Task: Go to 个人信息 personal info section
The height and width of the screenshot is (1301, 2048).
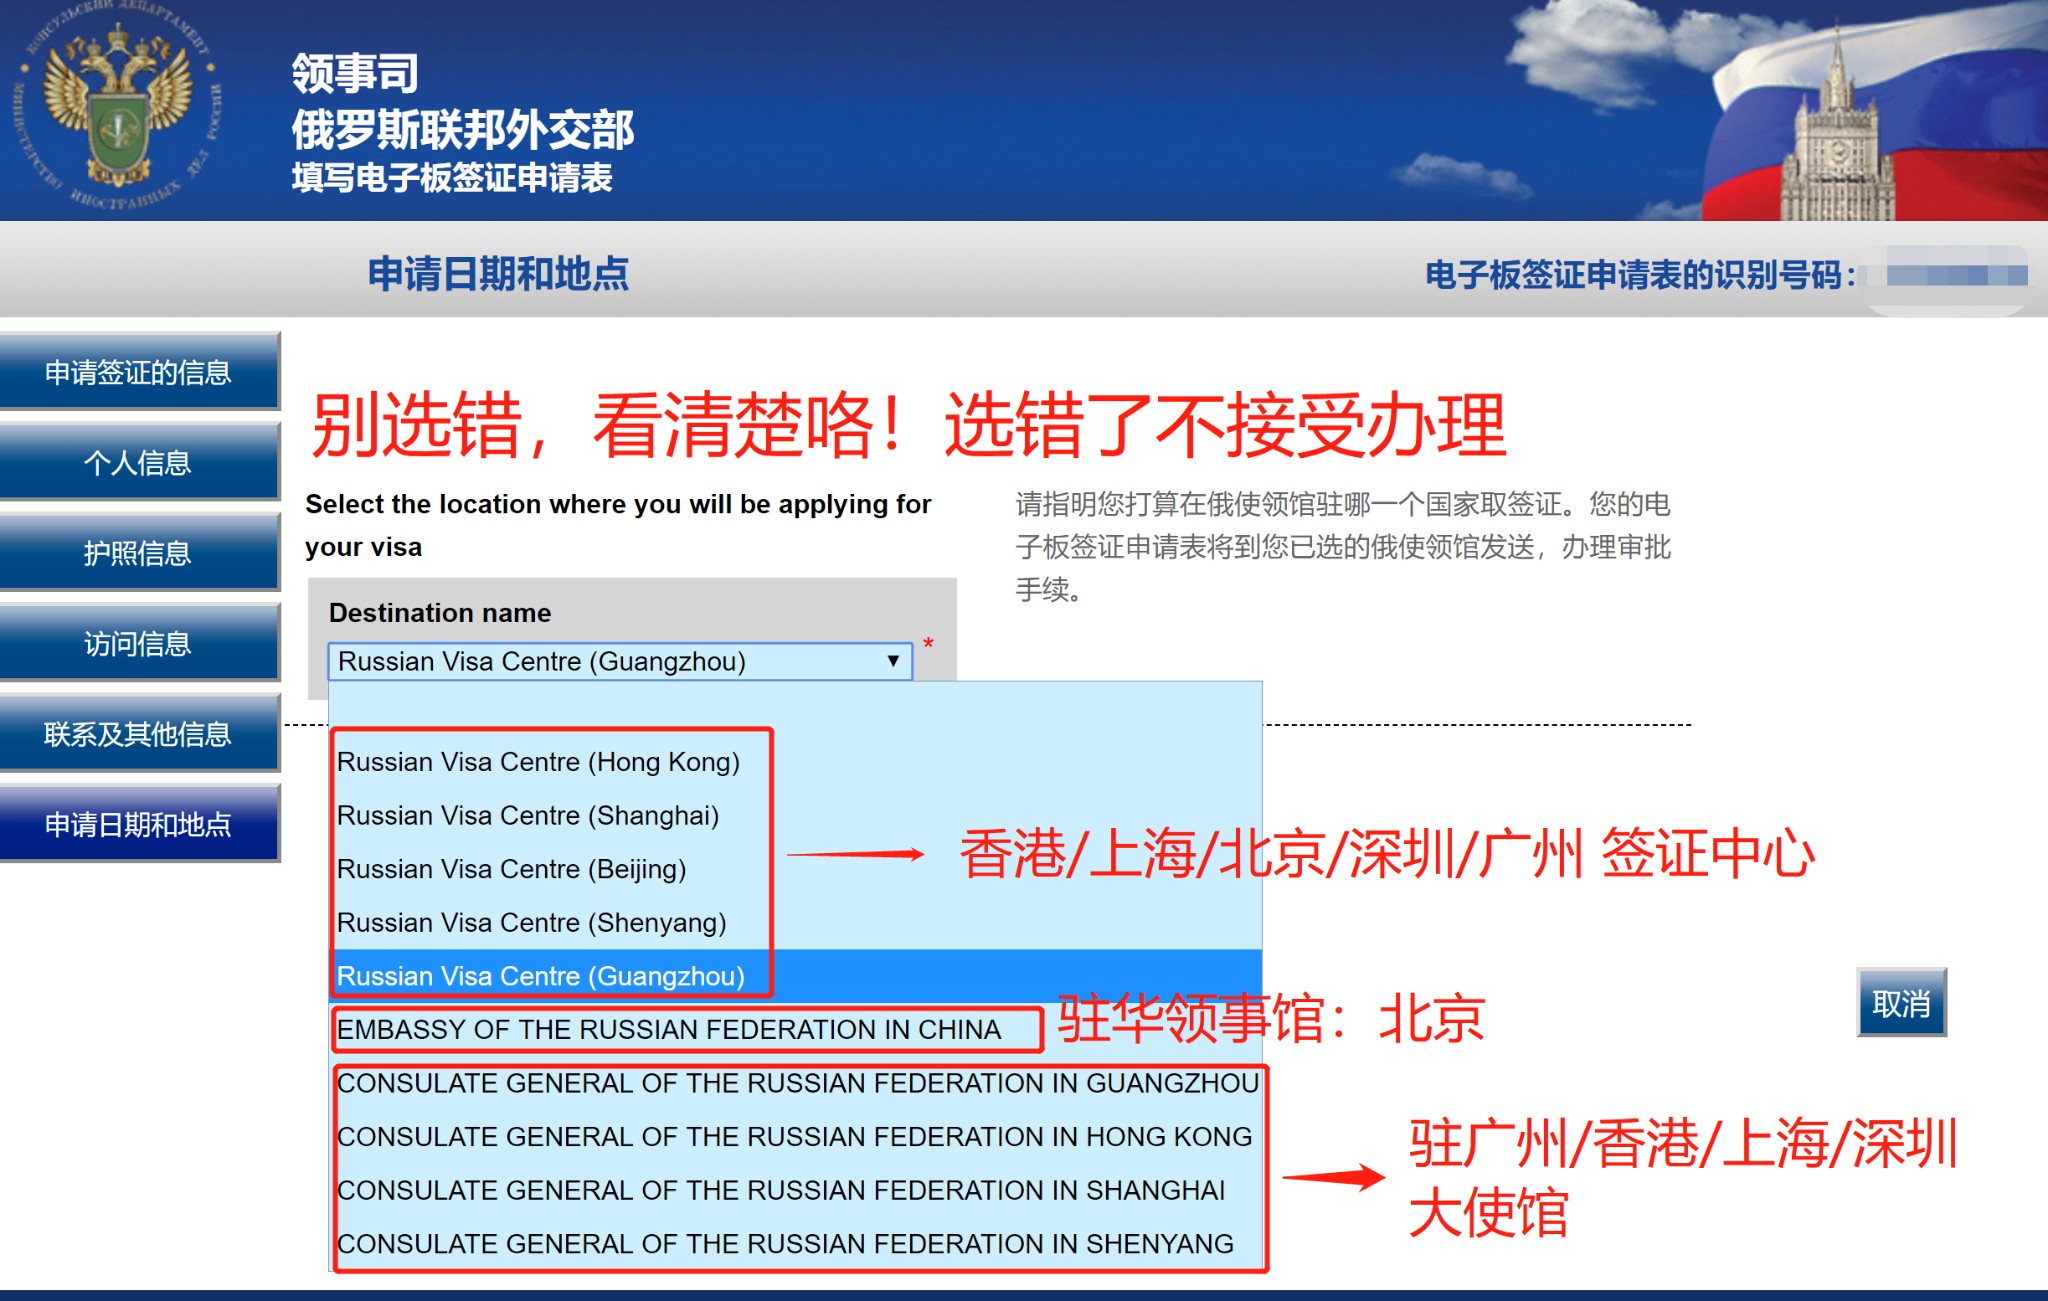Action: click(138, 462)
